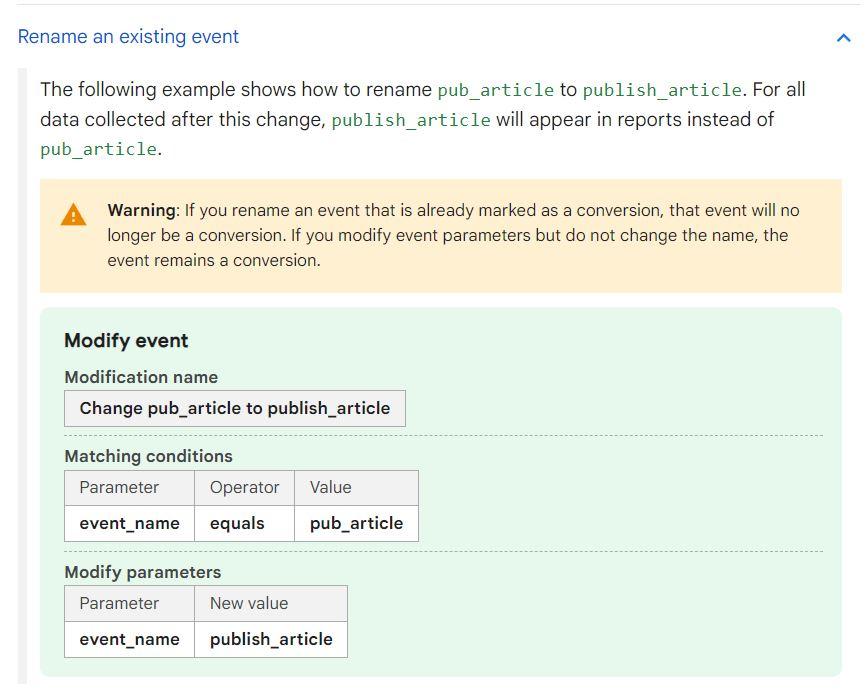868x691 pixels.
Task: Click the 'Operator' column header
Action: [244, 488]
